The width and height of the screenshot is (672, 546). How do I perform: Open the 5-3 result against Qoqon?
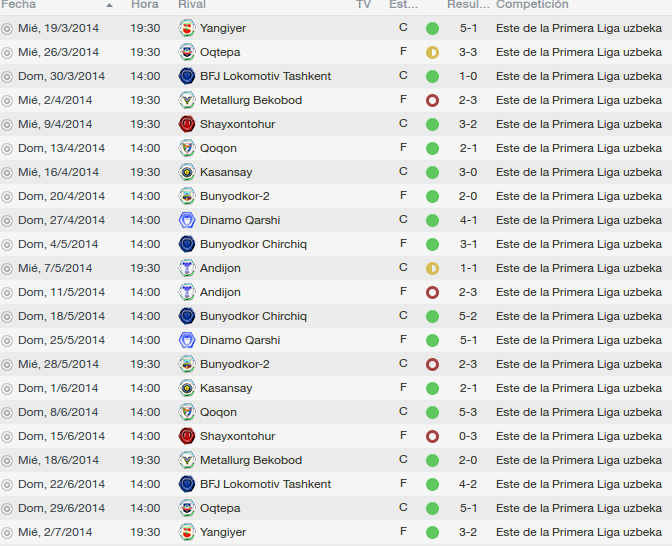click(x=468, y=412)
